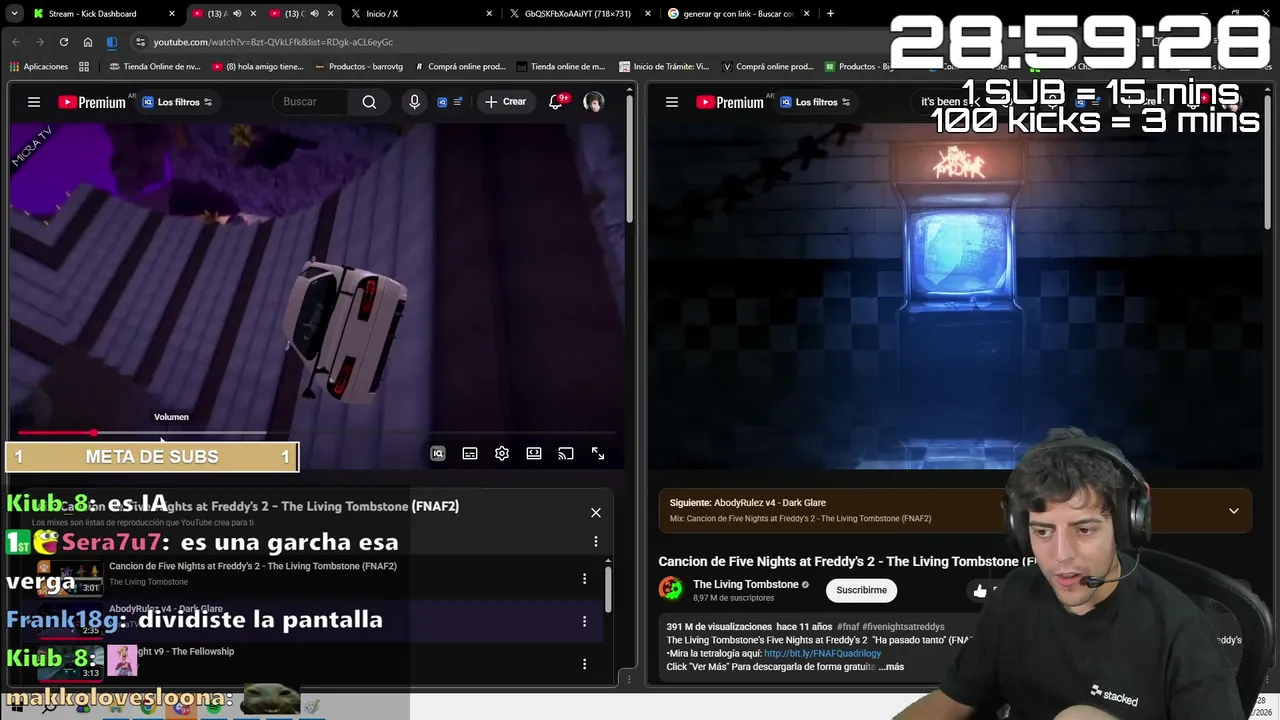Open options for The Fellowship playlist item
Viewport: 1280px width, 720px height.
coord(585,664)
